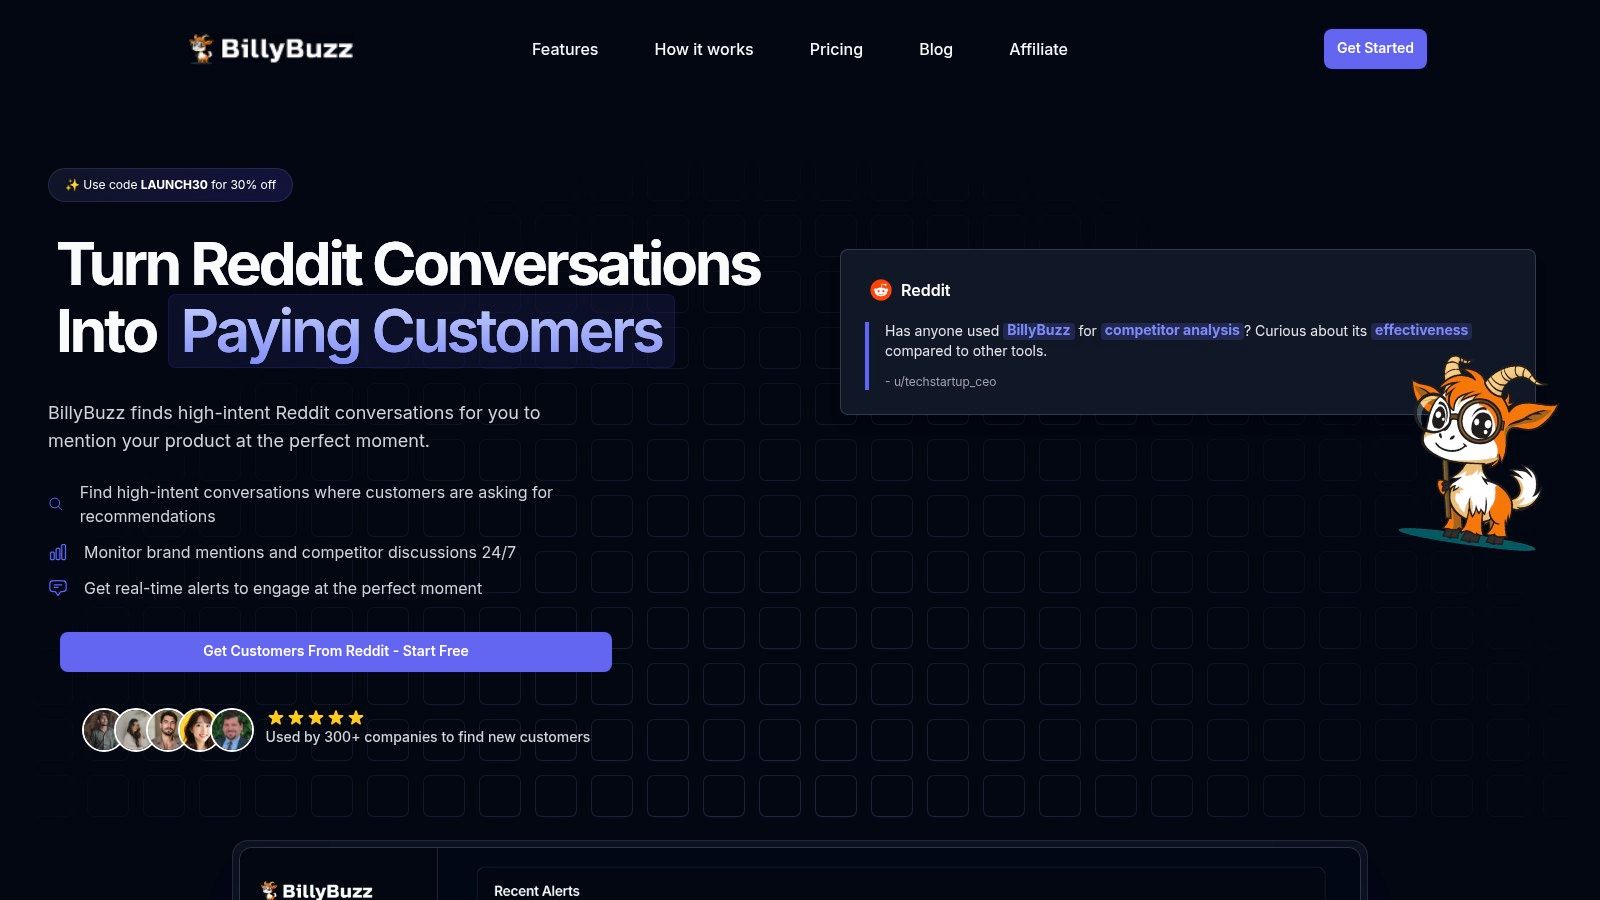This screenshot has height=900, width=1600.
Task: Click the chat bubble alerts icon
Action: (x=58, y=588)
